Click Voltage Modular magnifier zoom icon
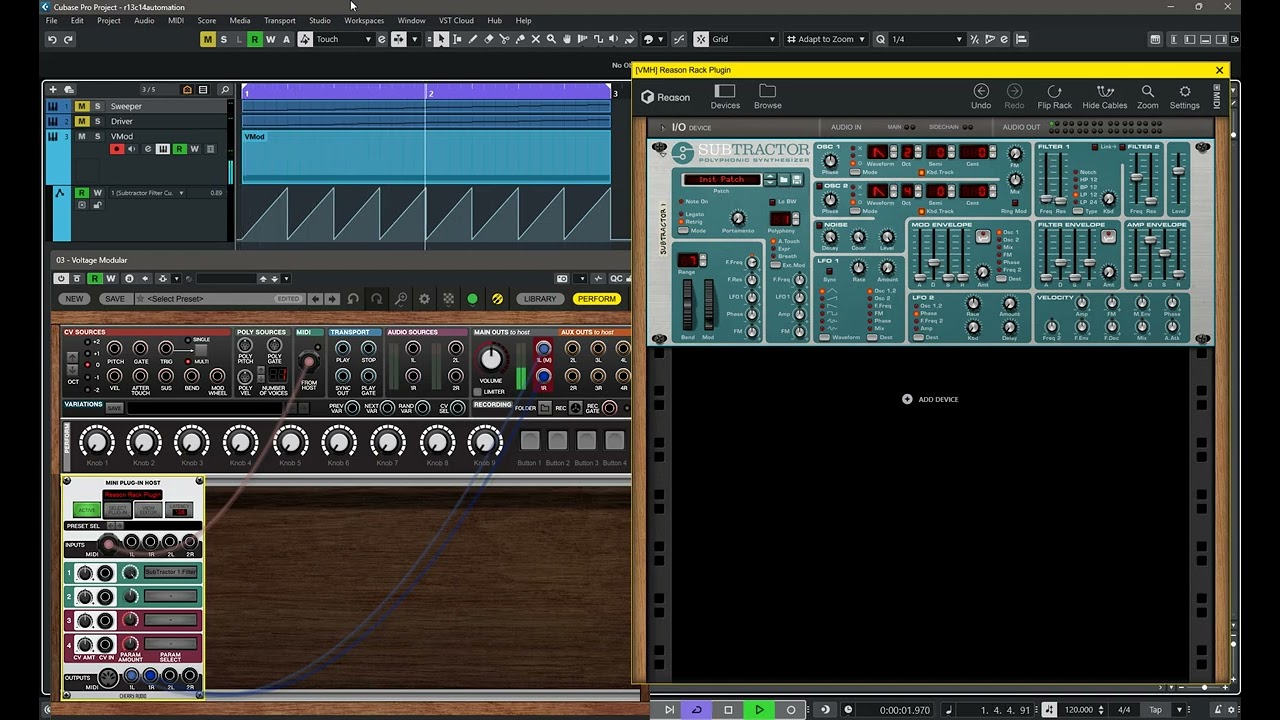Image resolution: width=1280 pixels, height=720 pixels. [400, 299]
